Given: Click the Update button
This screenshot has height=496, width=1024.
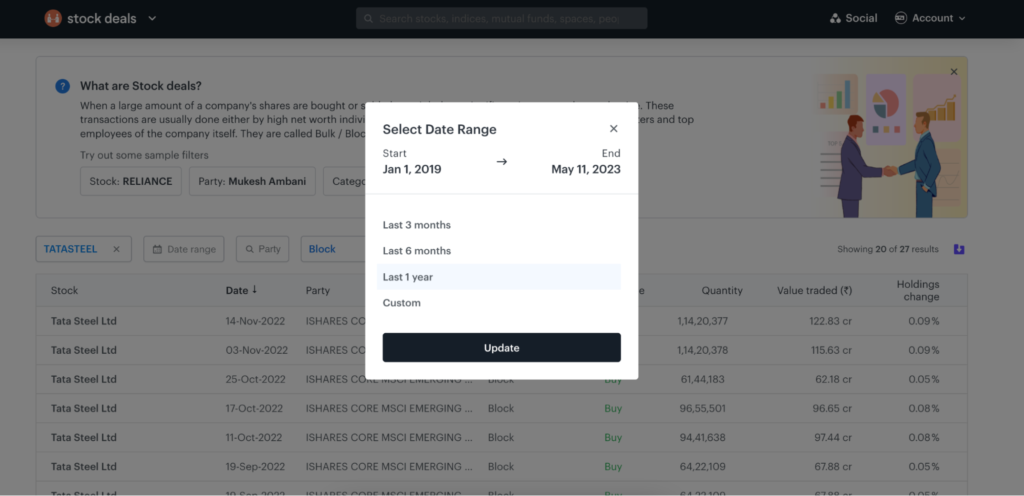Looking at the screenshot, I should 502,347.
